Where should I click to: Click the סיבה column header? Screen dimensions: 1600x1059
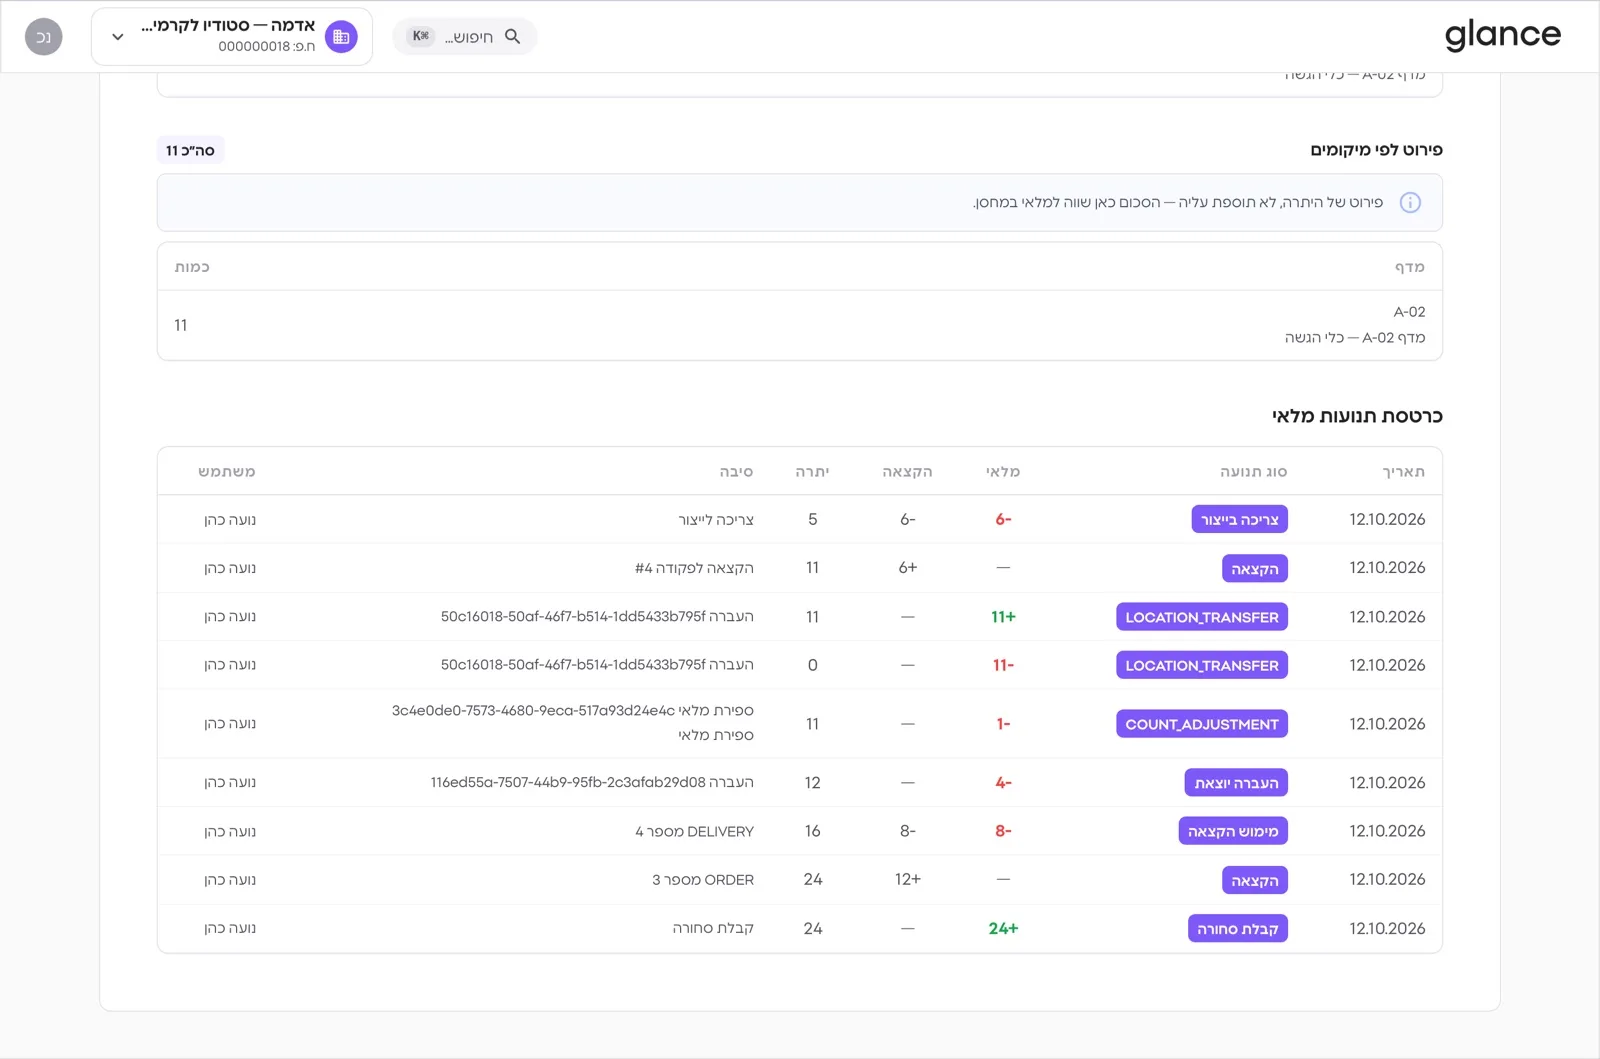point(736,472)
